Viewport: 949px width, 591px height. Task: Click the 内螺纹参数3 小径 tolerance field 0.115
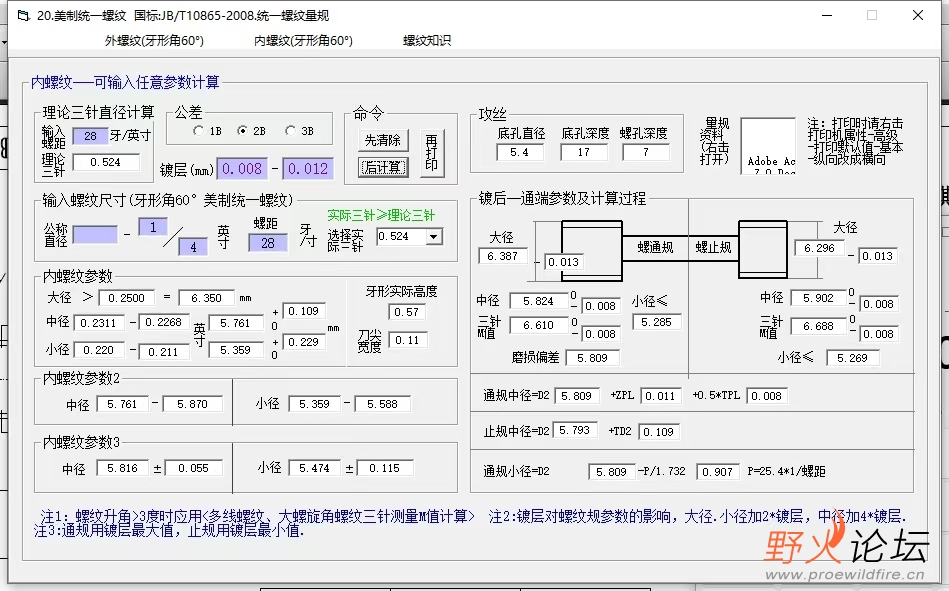(x=384, y=468)
